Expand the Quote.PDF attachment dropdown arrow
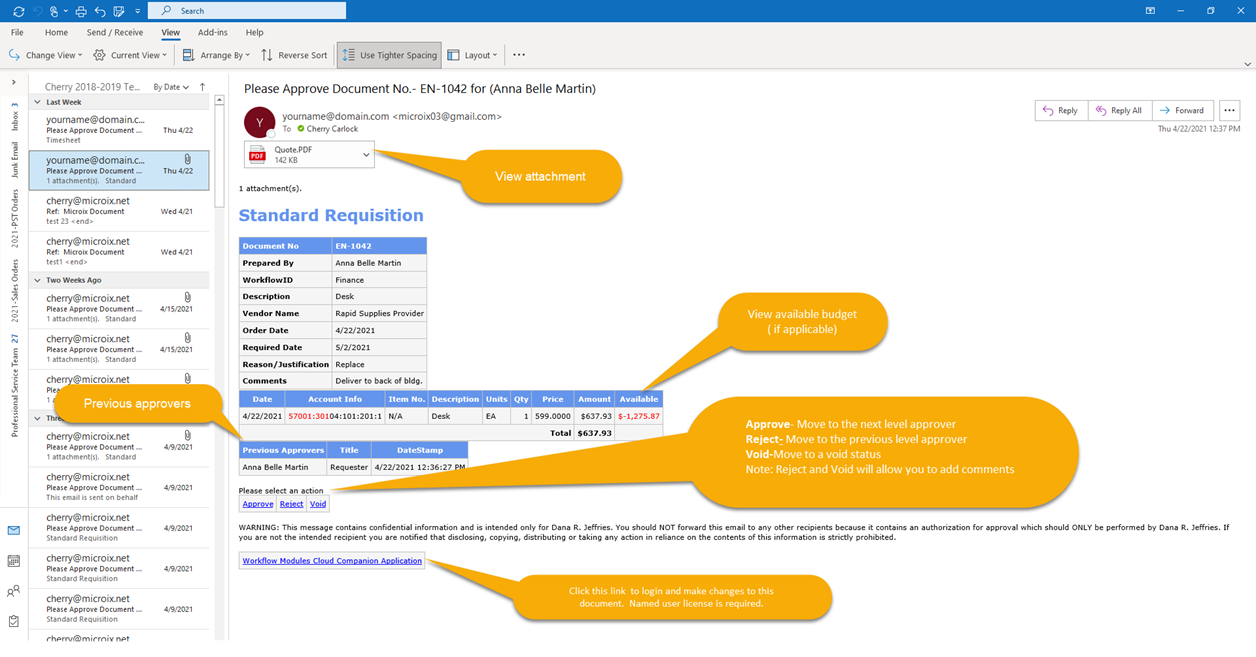 (x=366, y=155)
